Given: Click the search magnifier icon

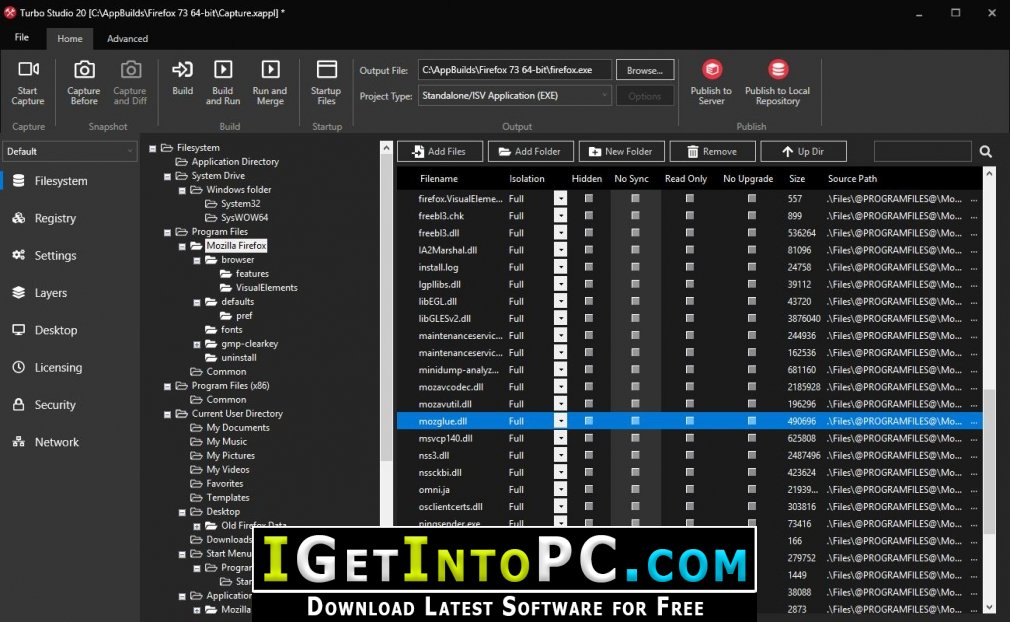Looking at the screenshot, I should pos(986,151).
